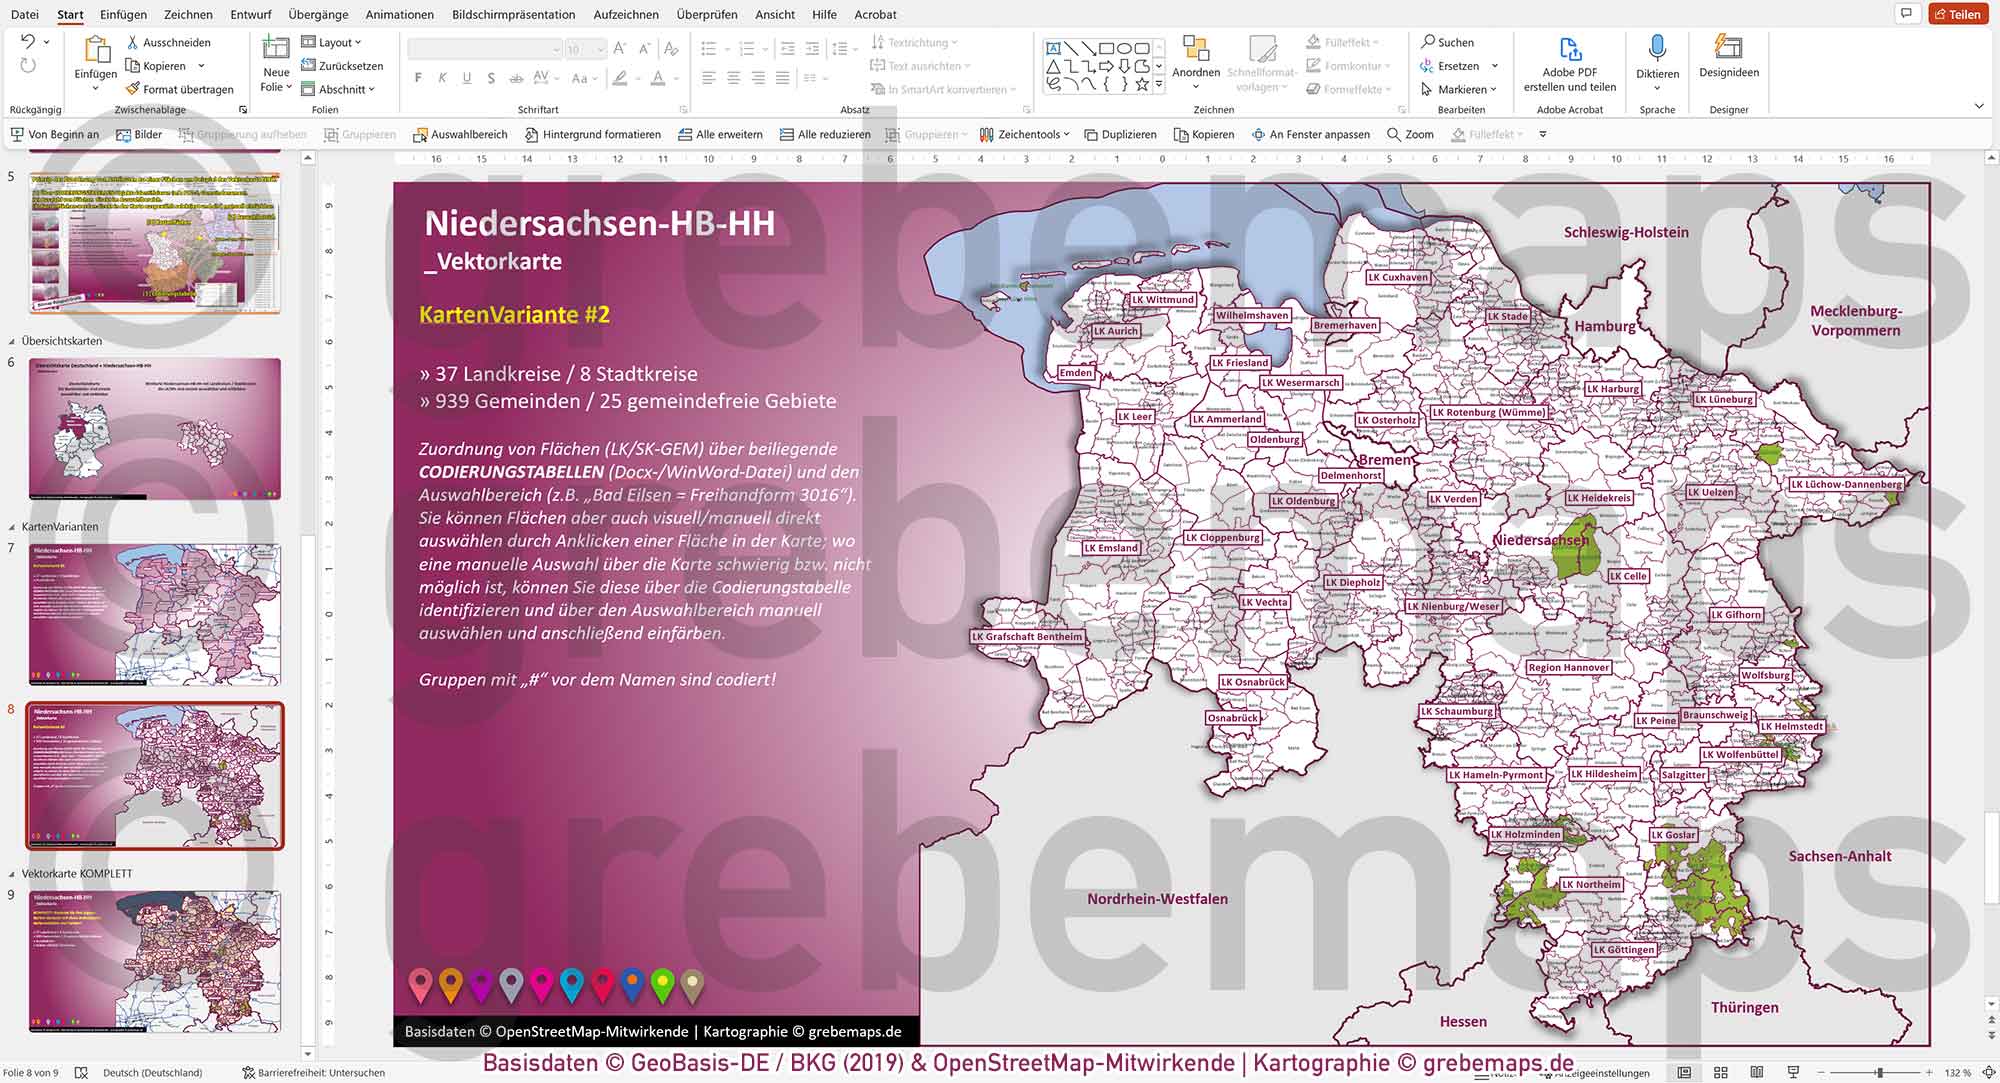2000x1083 pixels.
Task: Click the Diktieren microphone icon
Action: point(1657,48)
